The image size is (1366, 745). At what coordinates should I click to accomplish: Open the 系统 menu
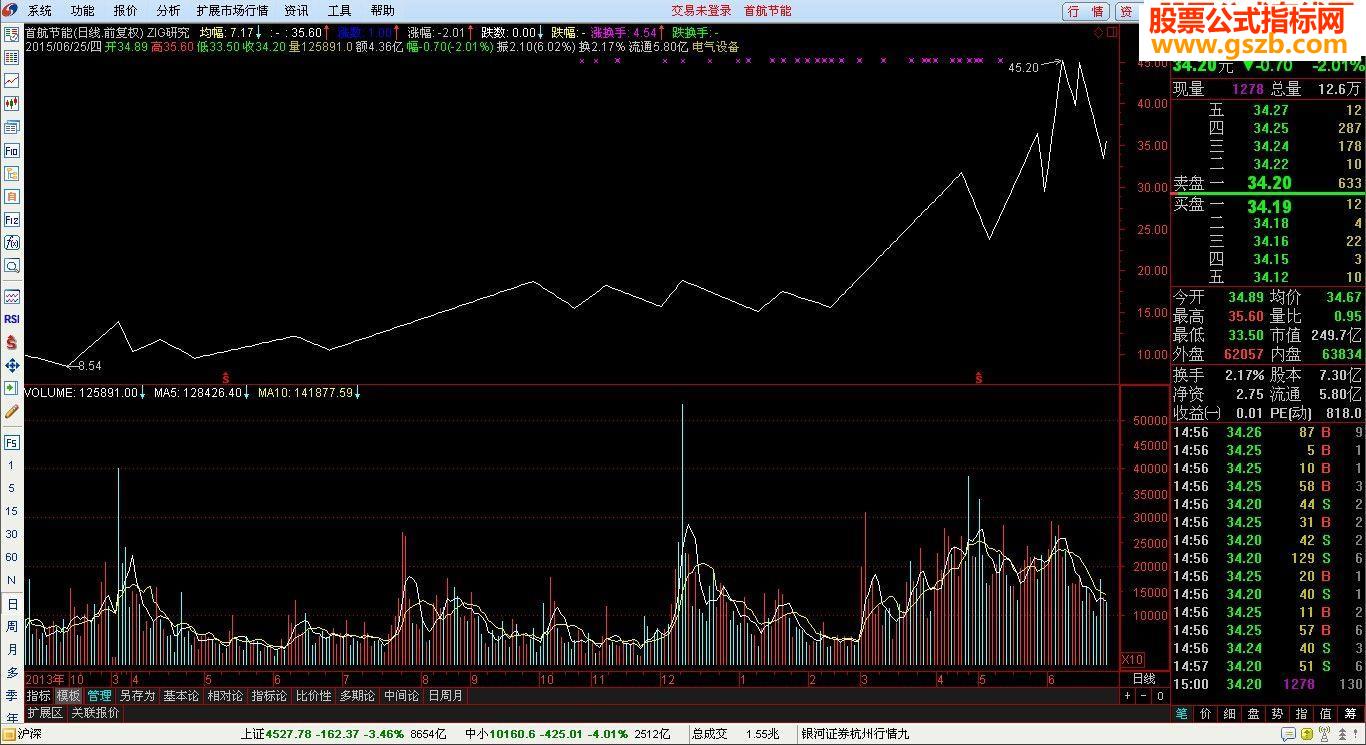coord(40,11)
